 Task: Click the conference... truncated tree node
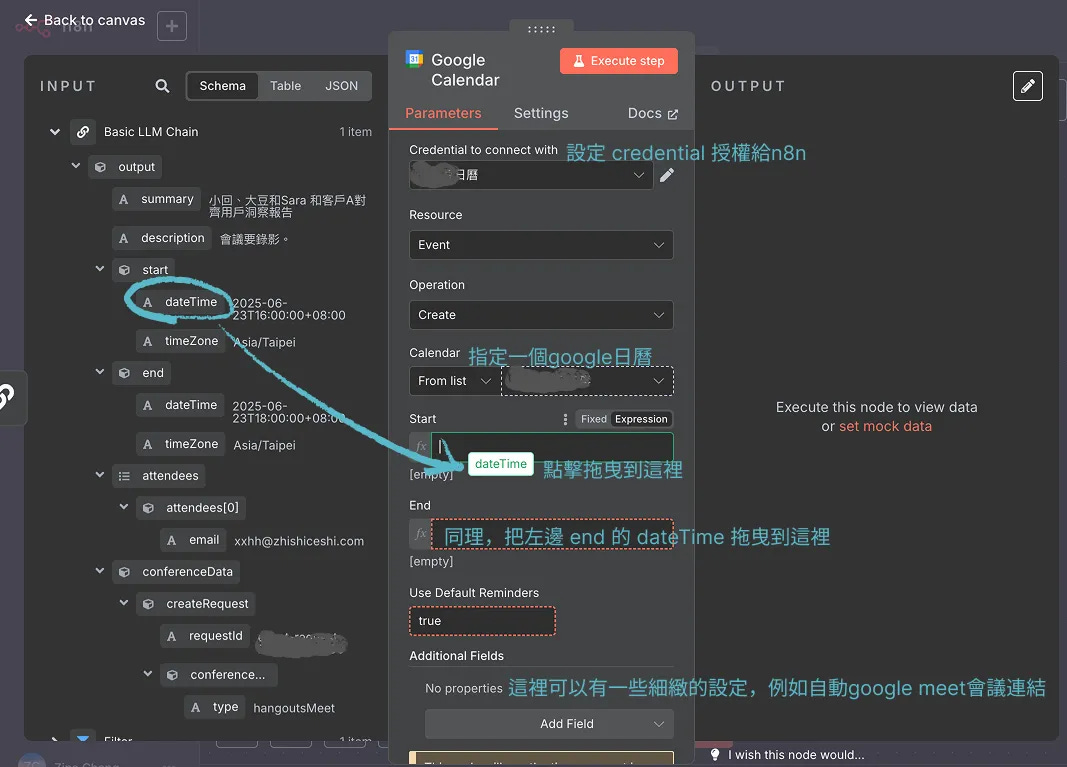(219, 675)
